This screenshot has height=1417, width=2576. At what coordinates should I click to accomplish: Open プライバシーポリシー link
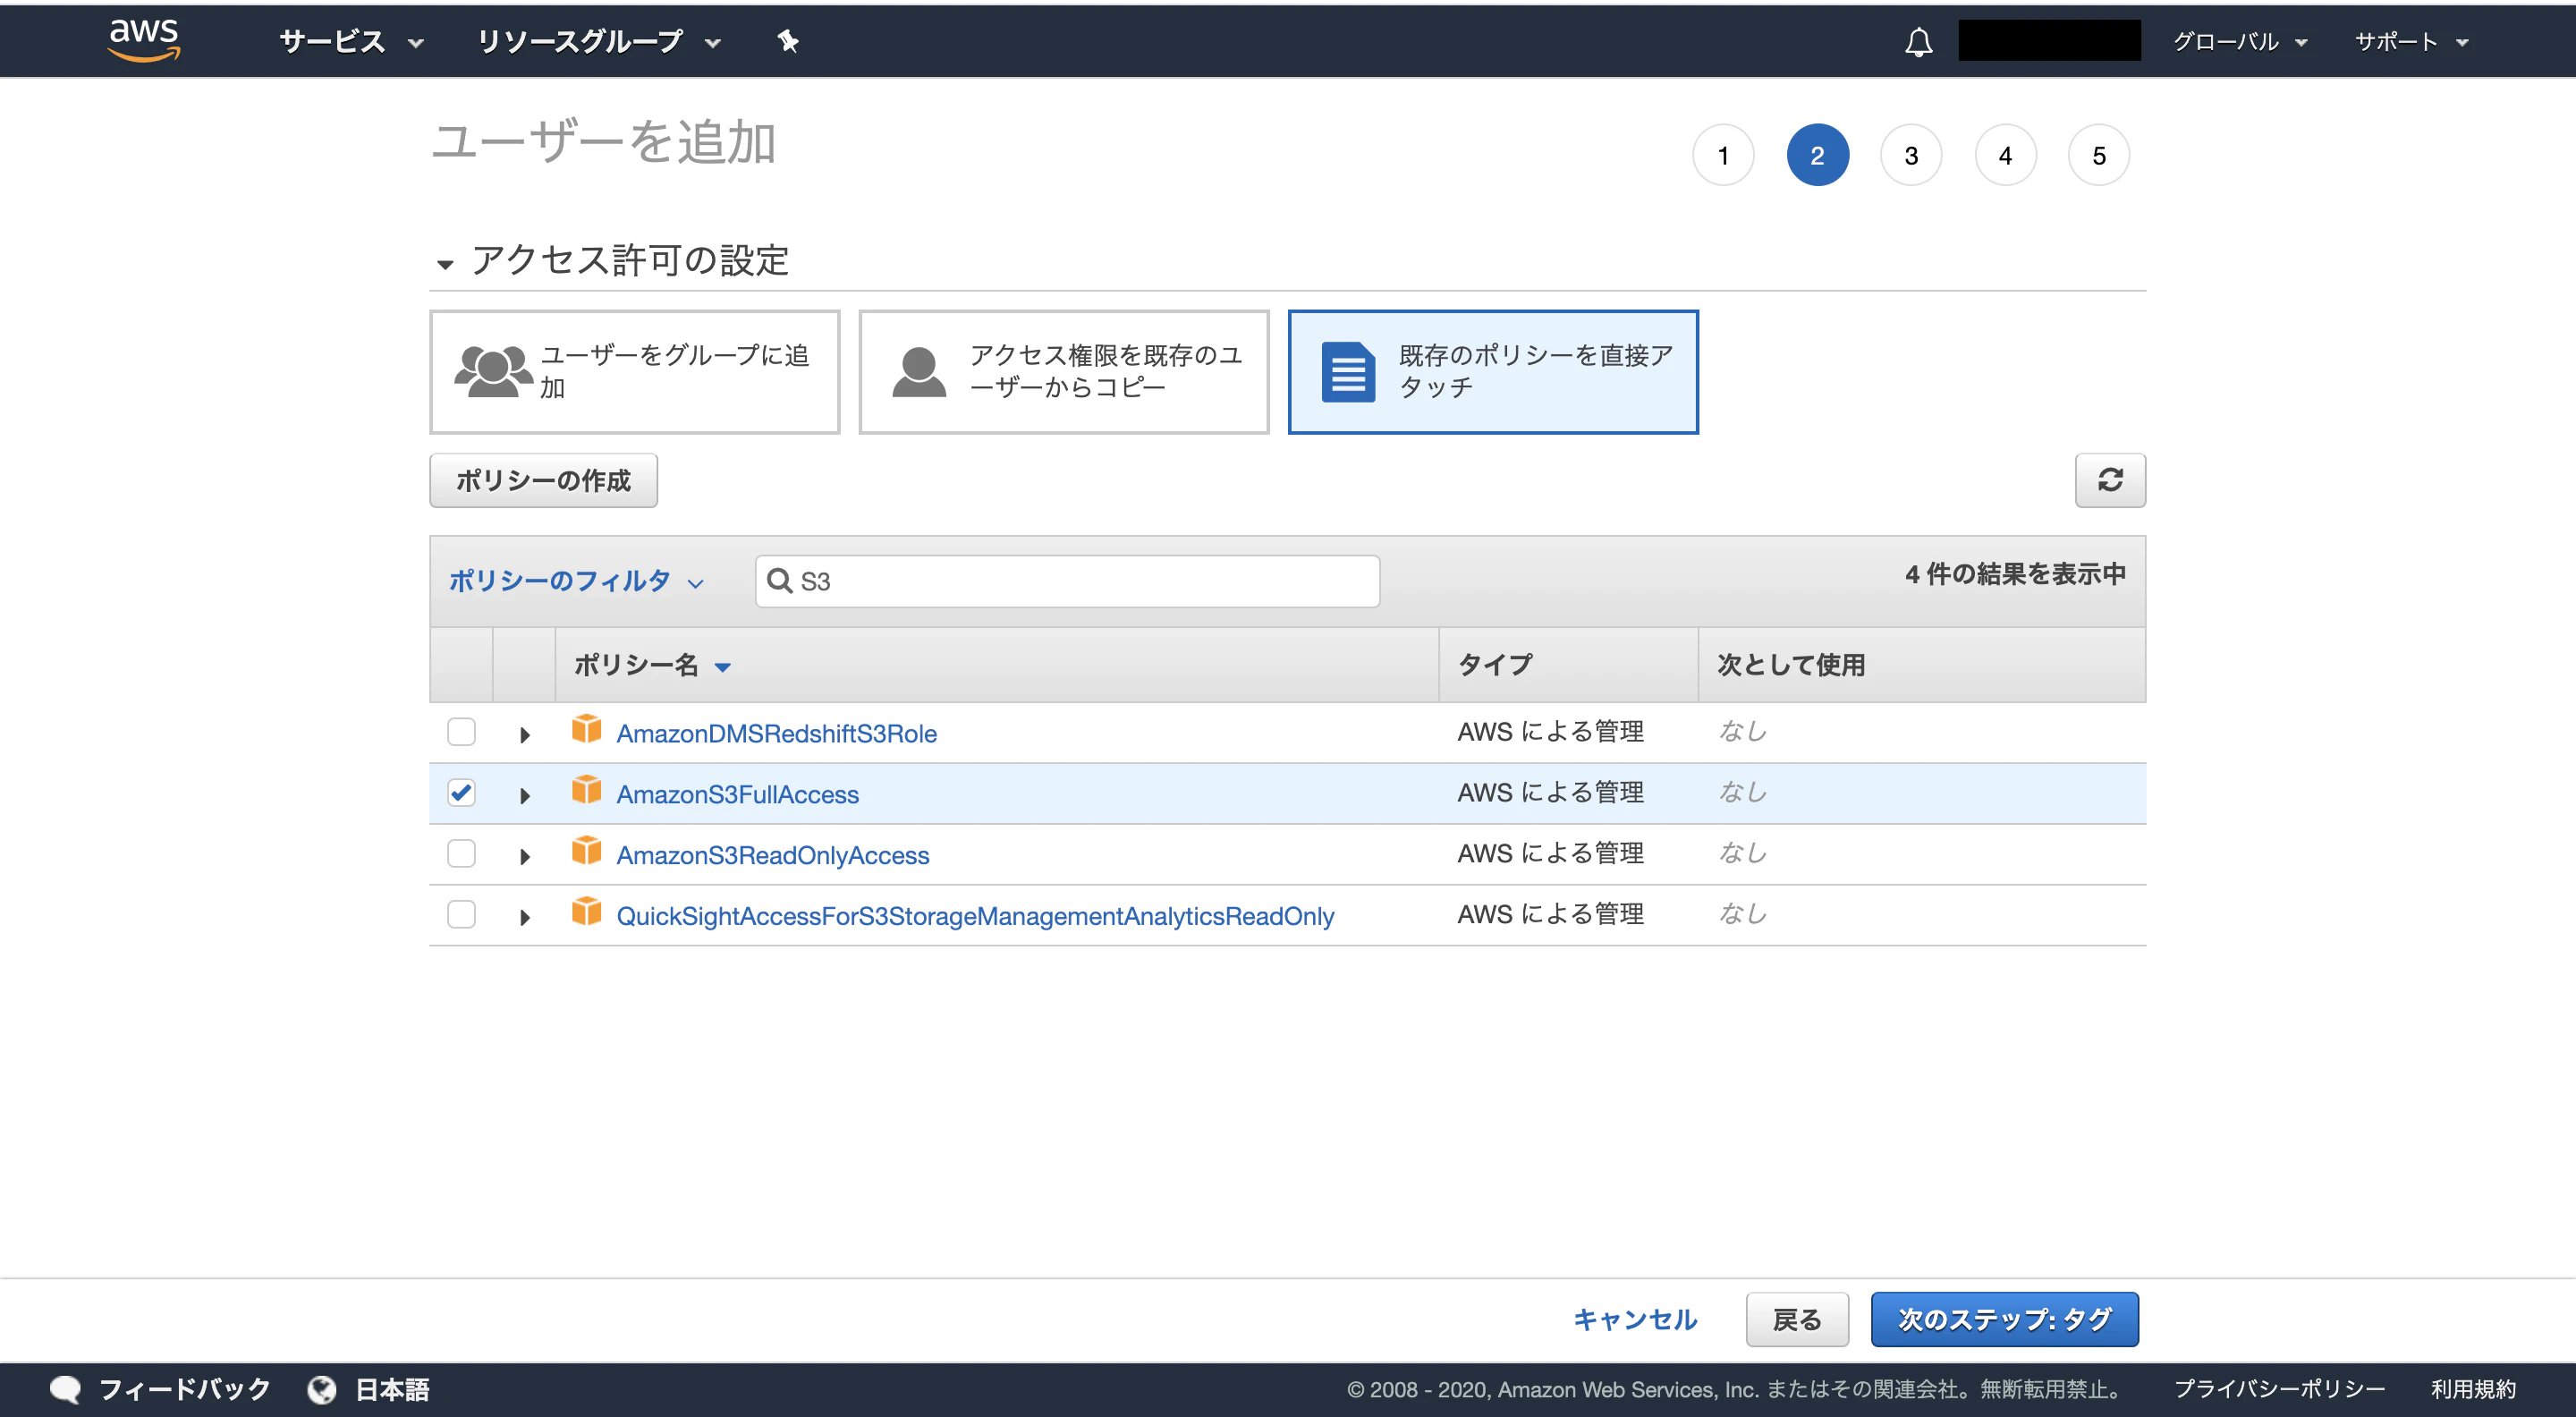(2279, 1389)
